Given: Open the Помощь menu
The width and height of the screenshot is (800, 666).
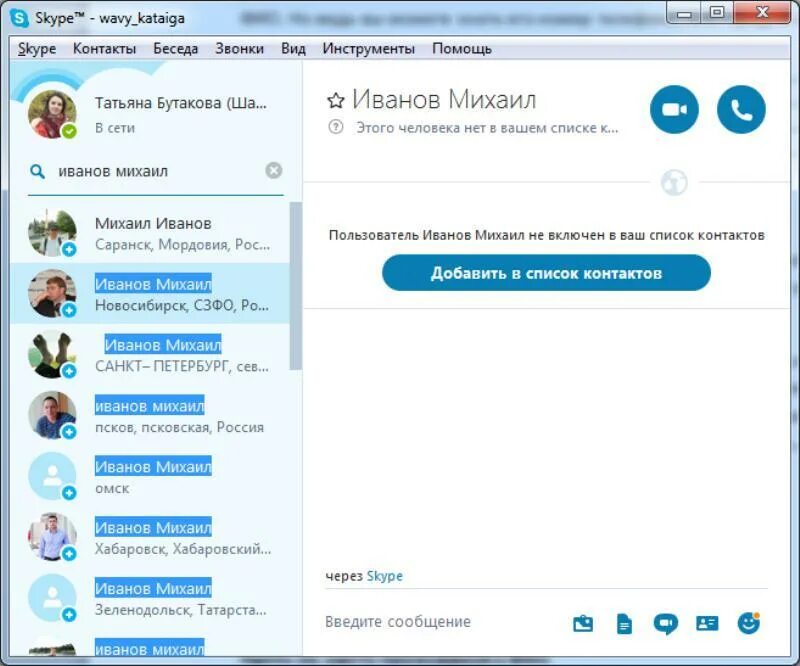Looking at the screenshot, I should tap(462, 49).
